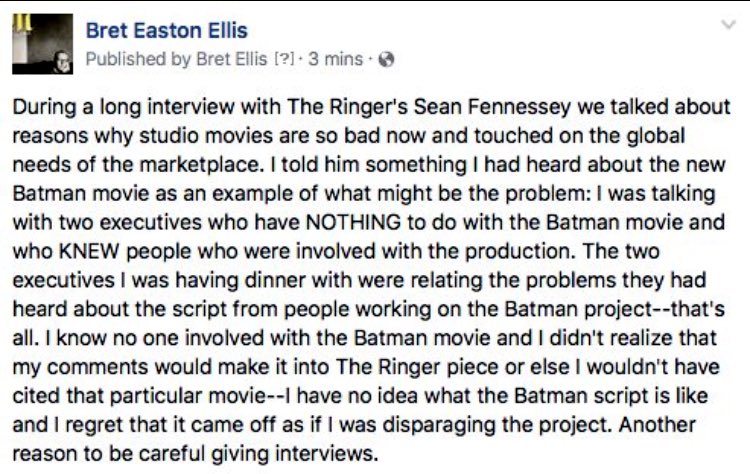Click the Bret Easton Ellis profile picture
Screen dimensions: 750x474
pos(43,44)
